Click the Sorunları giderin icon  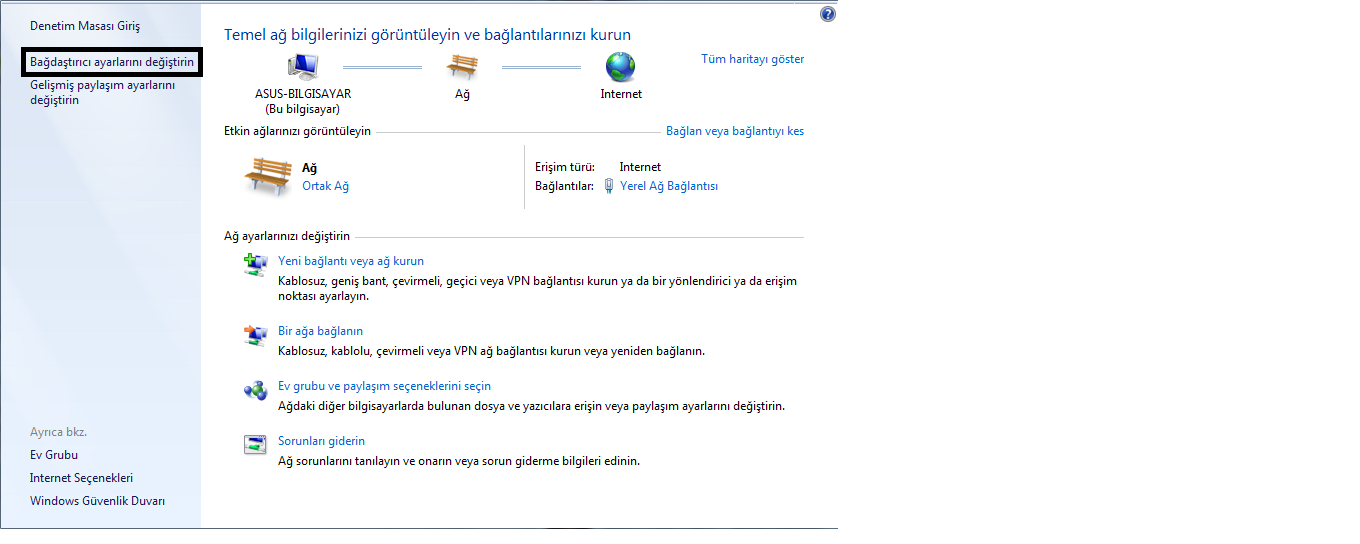click(255, 445)
